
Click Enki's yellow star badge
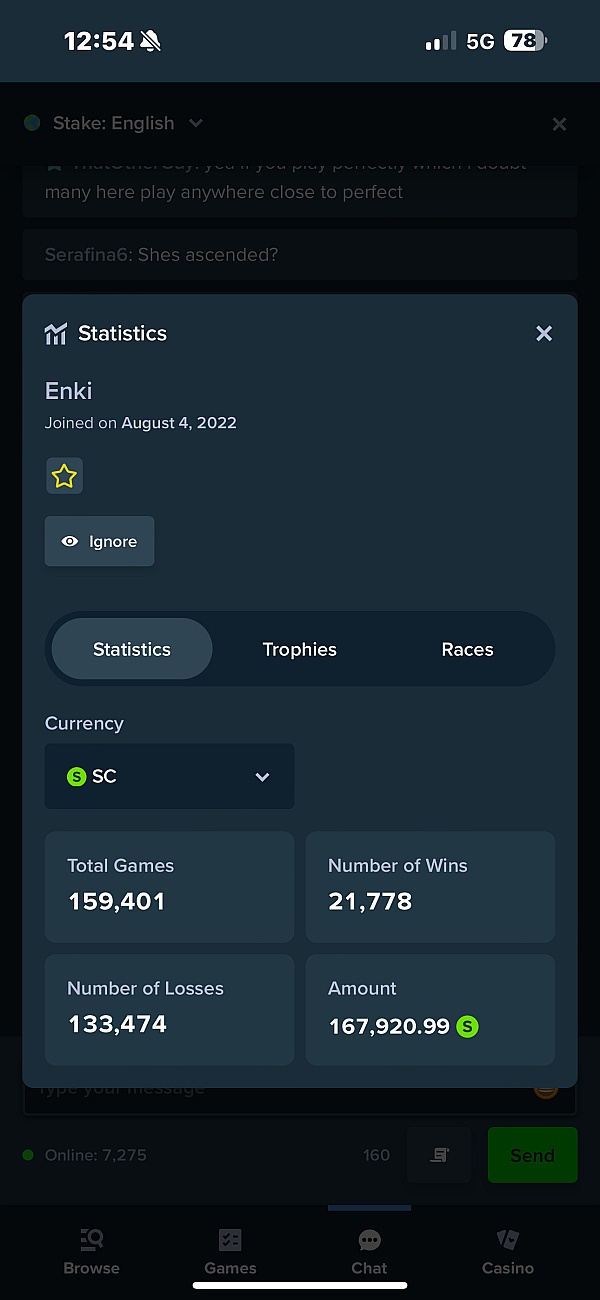64,476
